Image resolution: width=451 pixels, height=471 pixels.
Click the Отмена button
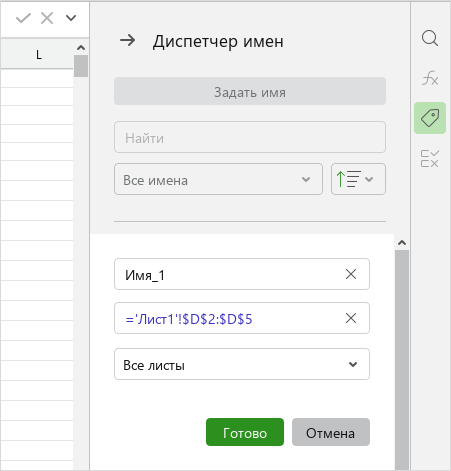coord(331,432)
